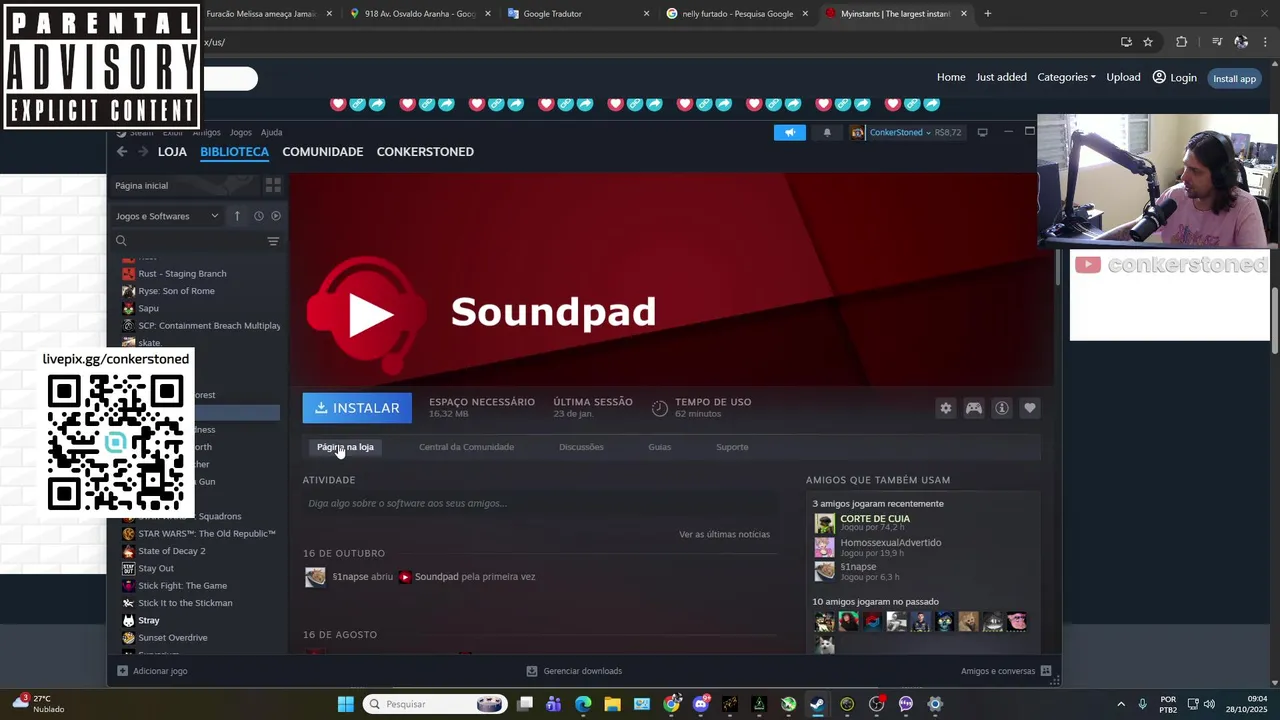Click the activity comment input field
This screenshot has width=1280, height=720.
pyautogui.click(x=540, y=503)
